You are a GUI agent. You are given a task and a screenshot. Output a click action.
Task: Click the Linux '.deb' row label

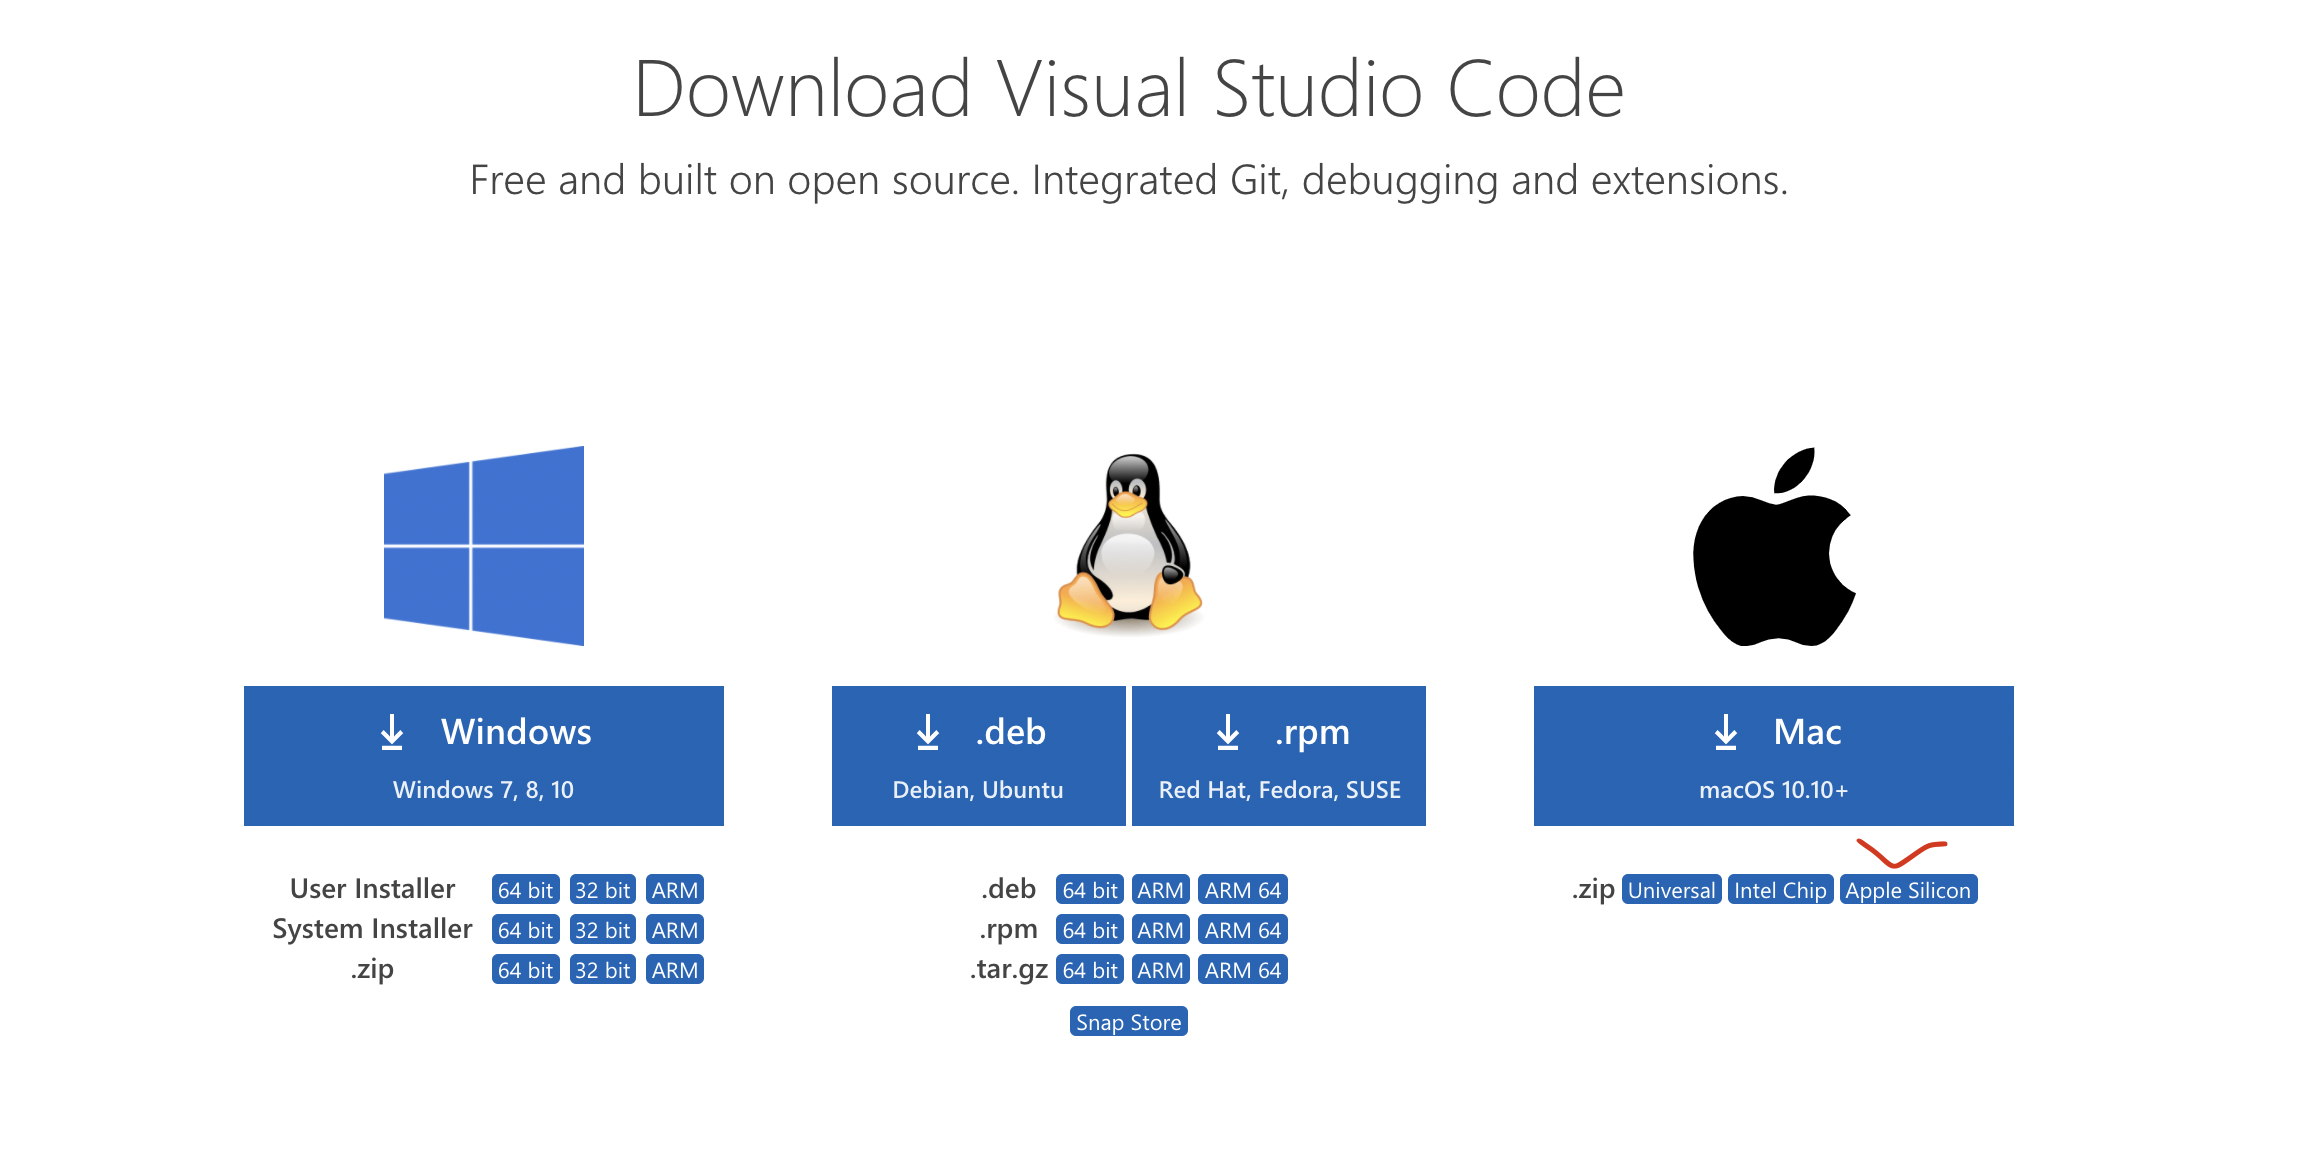click(1008, 889)
